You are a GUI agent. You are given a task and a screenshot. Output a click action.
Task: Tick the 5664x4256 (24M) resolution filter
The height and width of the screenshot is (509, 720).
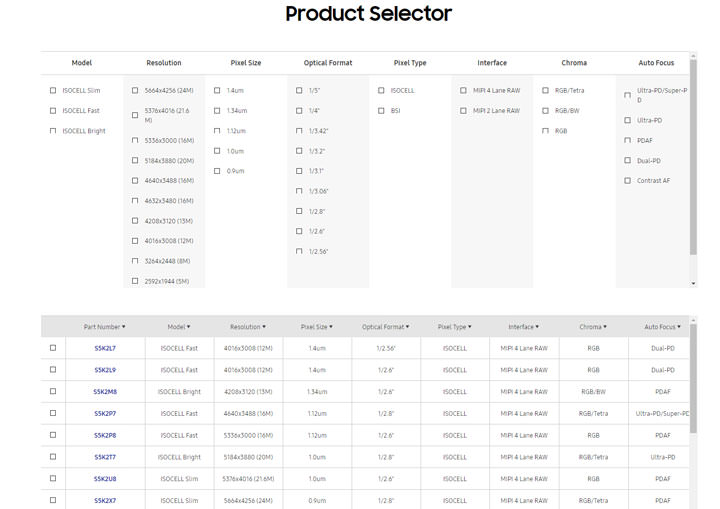coord(135,91)
